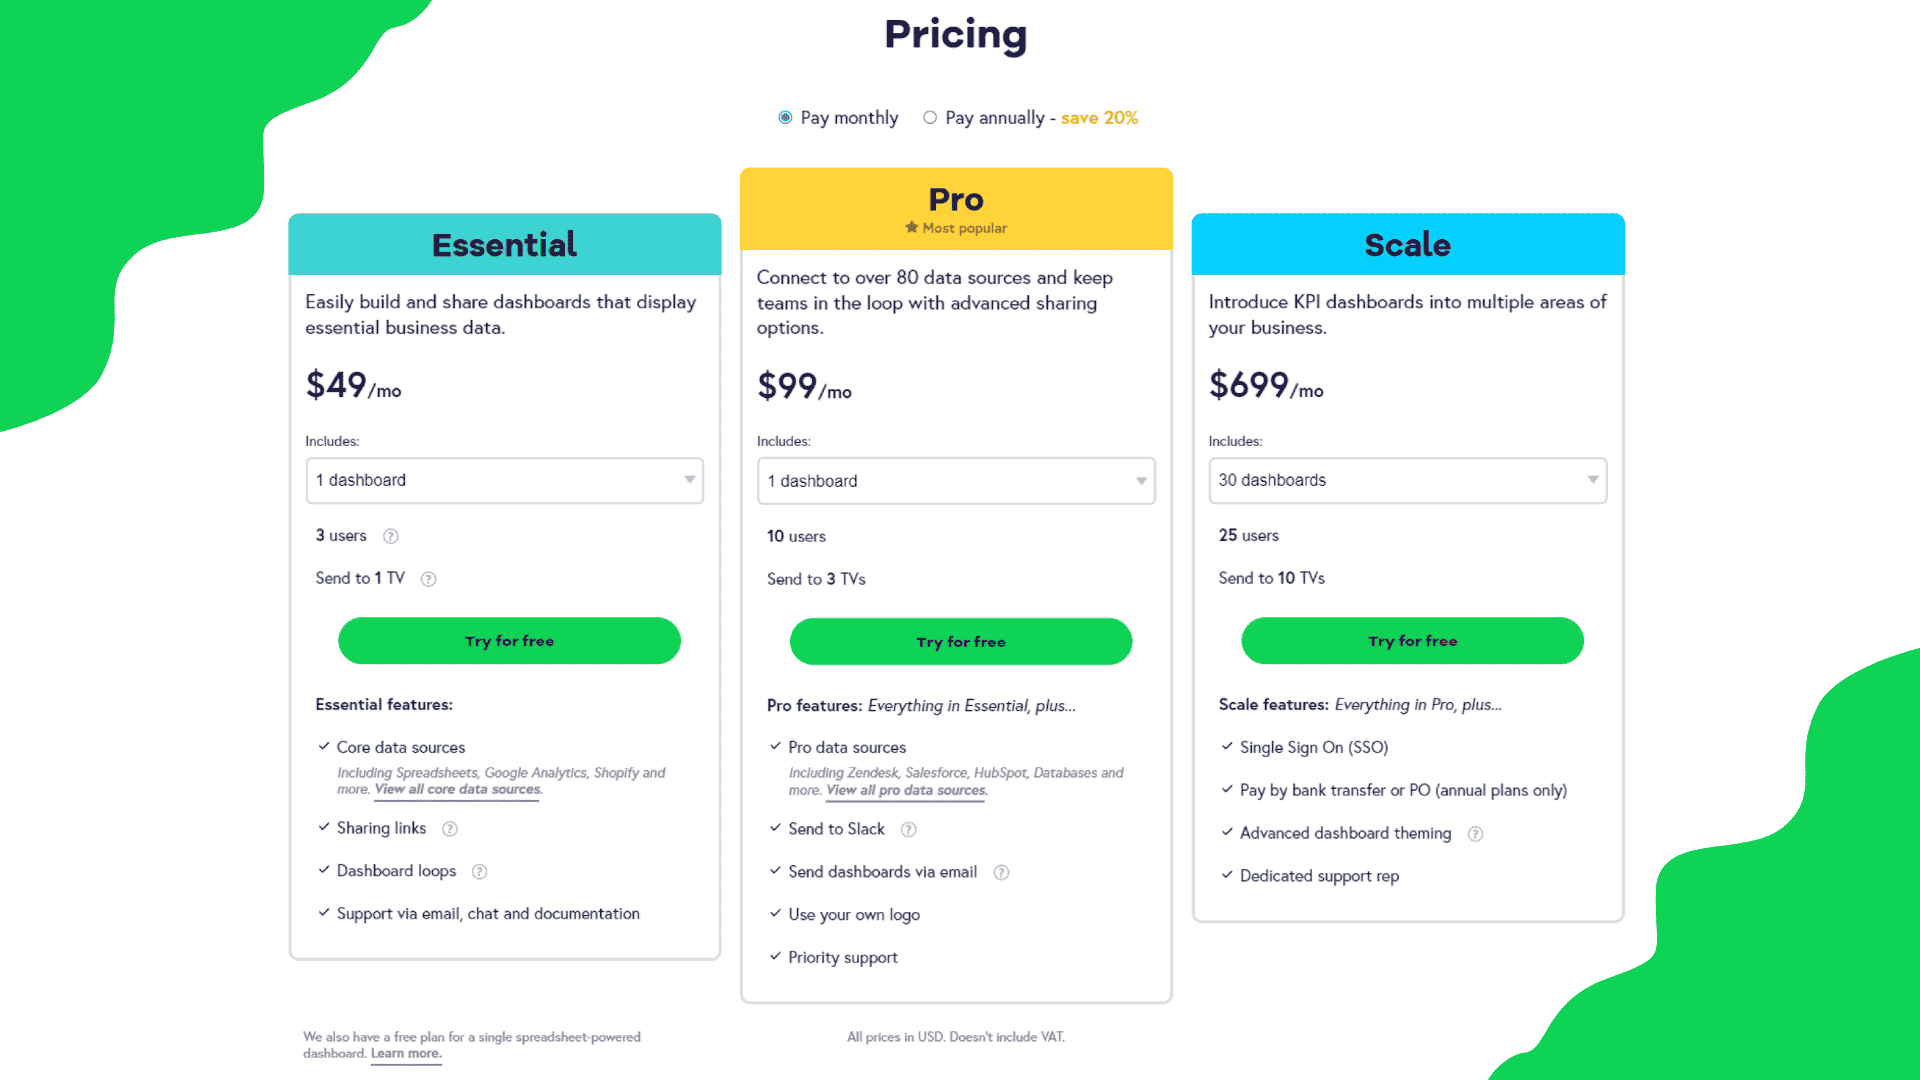Click Try for free button on Scale plan
Image resolution: width=1920 pixels, height=1080 pixels.
click(x=1411, y=640)
